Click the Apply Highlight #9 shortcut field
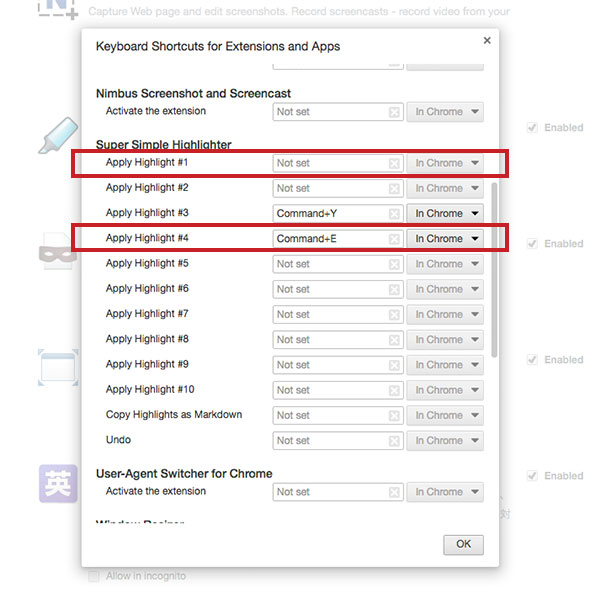This screenshot has height=598, width=600. click(338, 365)
